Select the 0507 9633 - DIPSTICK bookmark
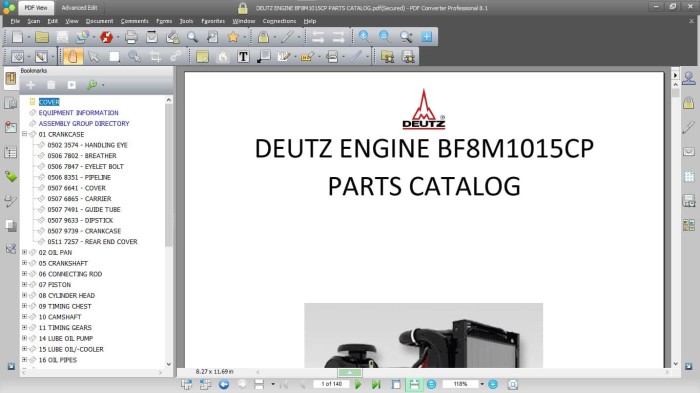 (x=80, y=220)
